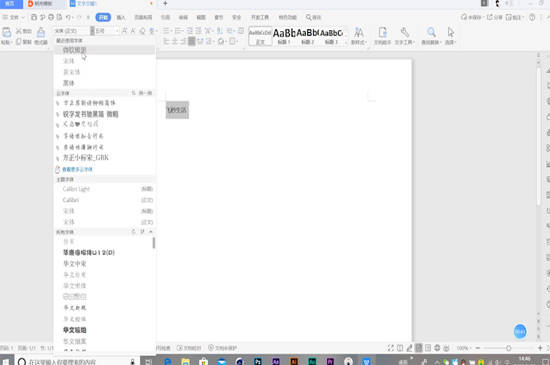Collapse the system fonts section arrow
Screen dimensions: 550x365
151,231
